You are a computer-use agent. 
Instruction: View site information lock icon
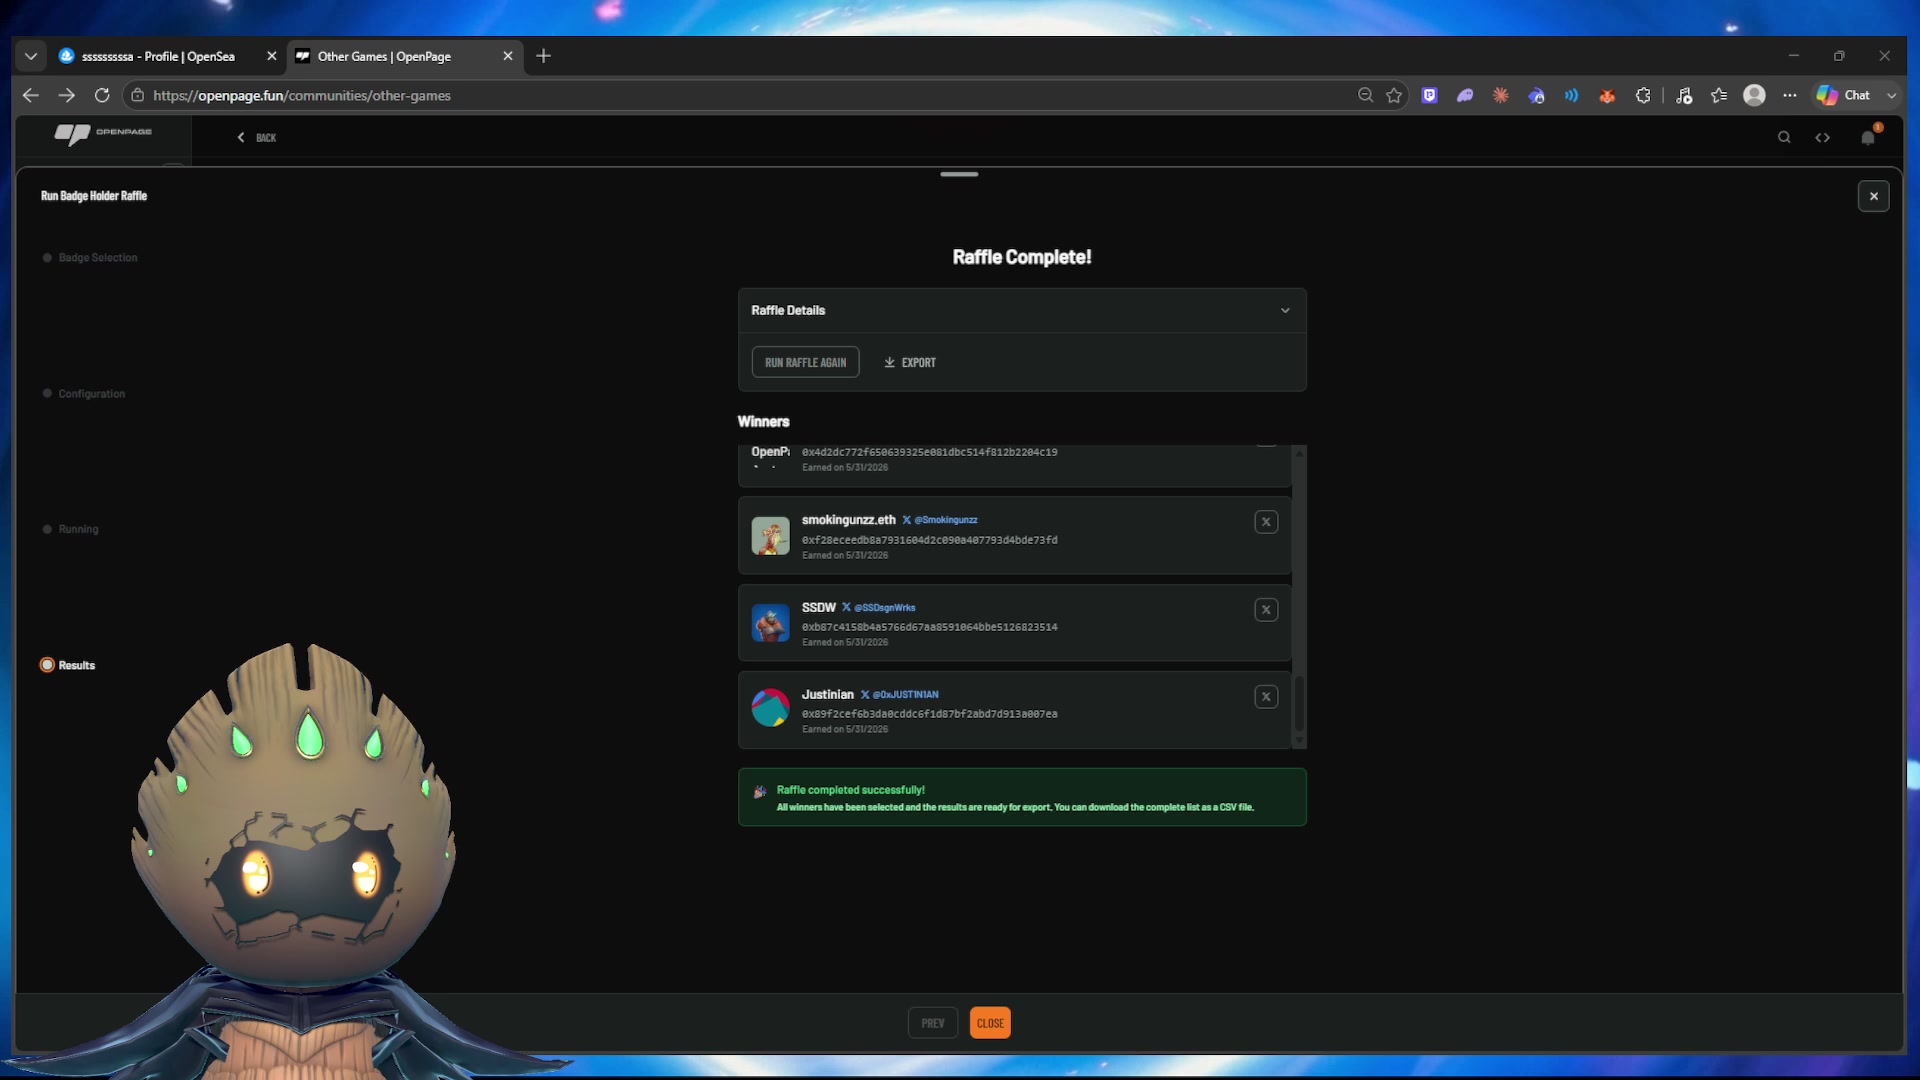tap(138, 96)
